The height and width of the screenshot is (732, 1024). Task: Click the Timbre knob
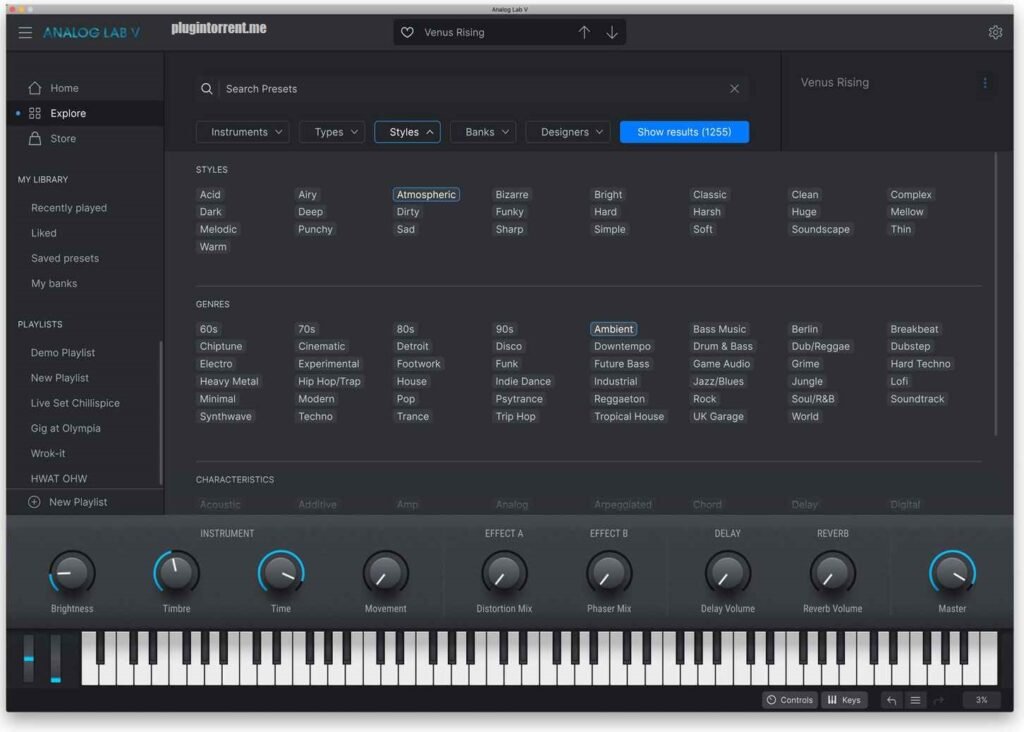pos(176,573)
